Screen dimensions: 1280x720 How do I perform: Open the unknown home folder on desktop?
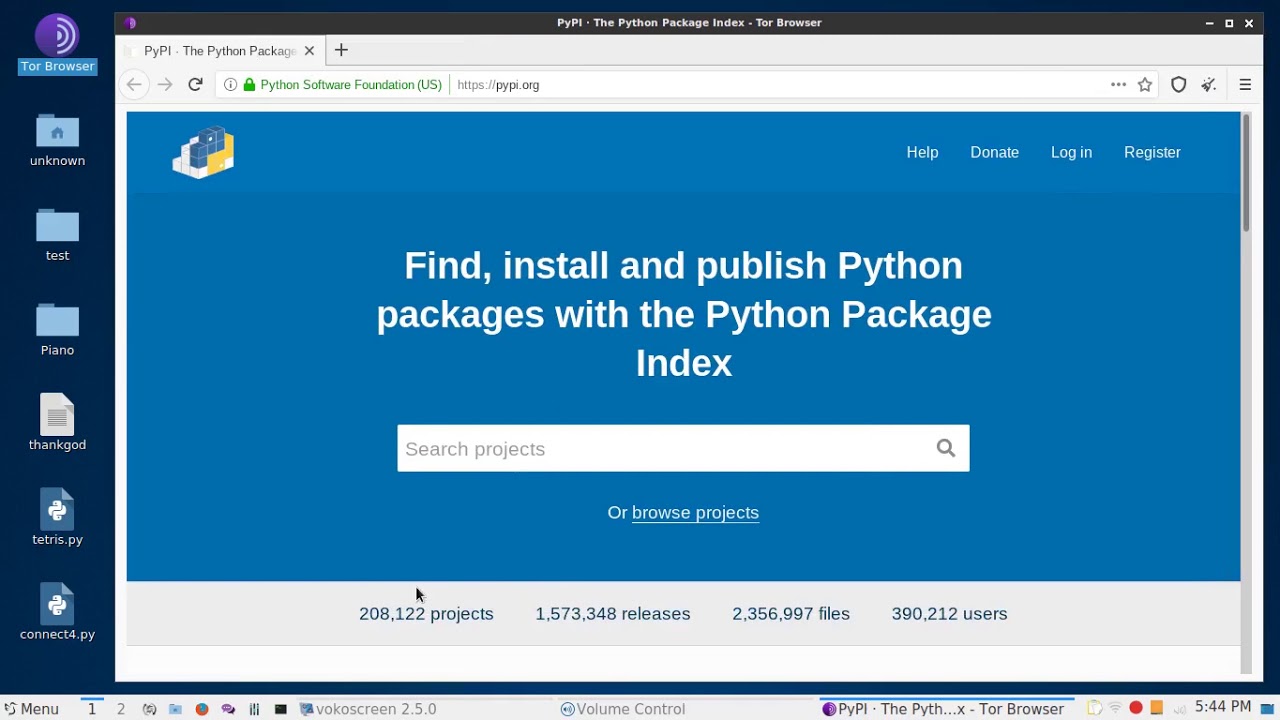57,140
